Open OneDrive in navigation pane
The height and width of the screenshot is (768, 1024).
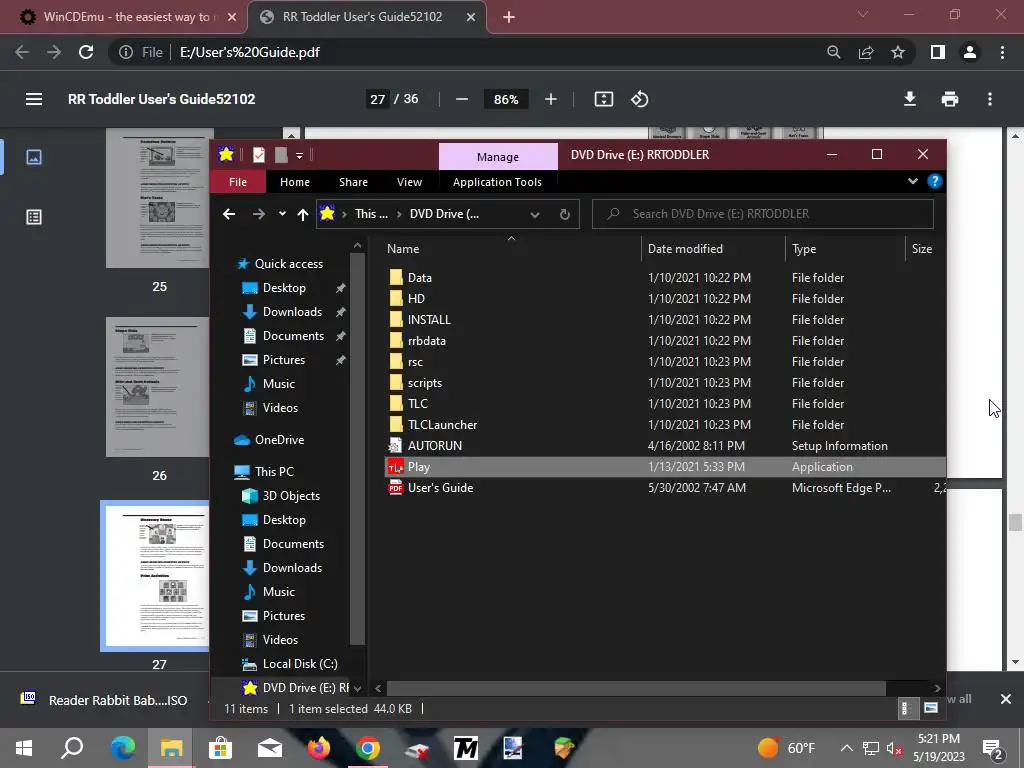[x=279, y=440]
